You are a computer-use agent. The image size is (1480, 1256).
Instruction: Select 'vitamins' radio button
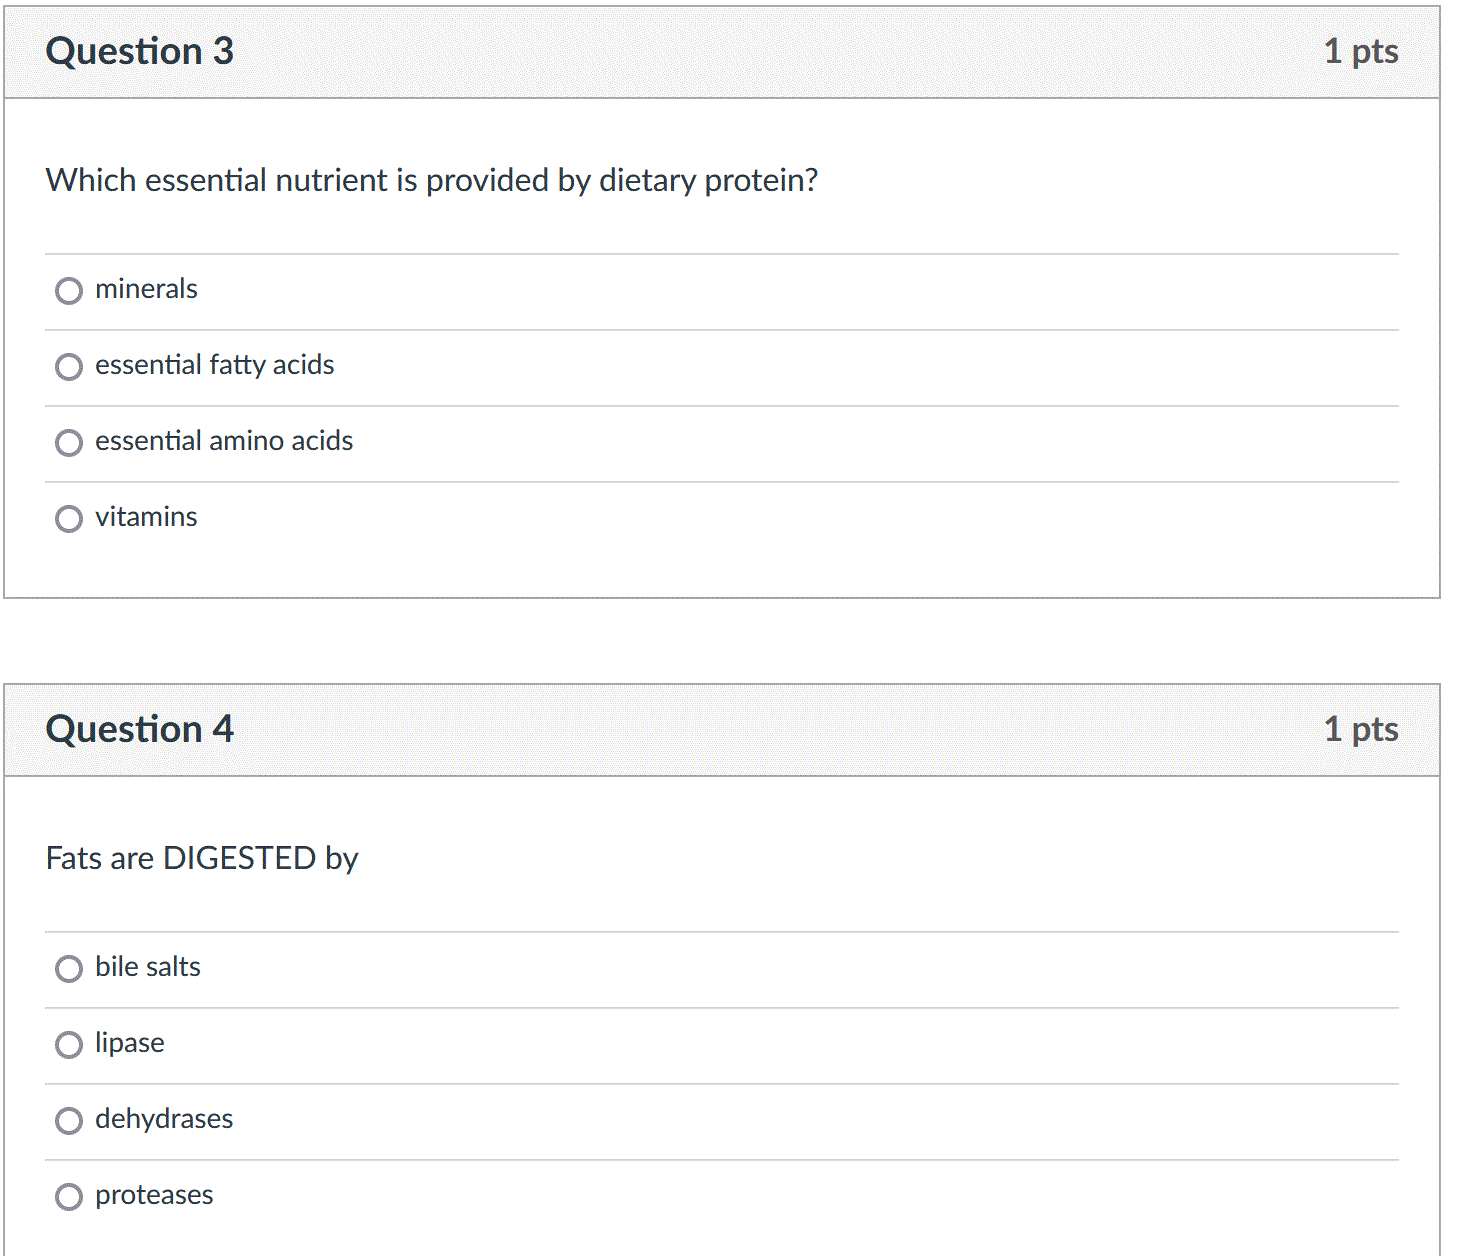click(69, 519)
